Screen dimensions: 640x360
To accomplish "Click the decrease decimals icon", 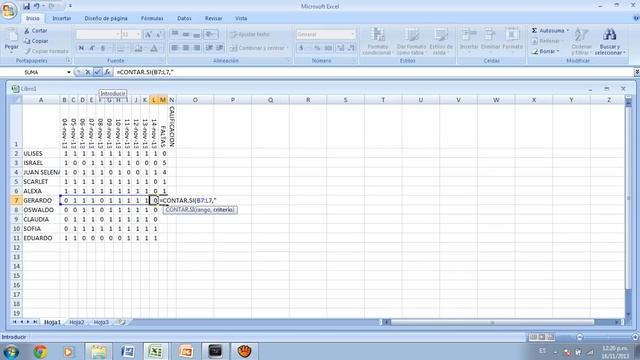I will pyautogui.click(x=351, y=48).
